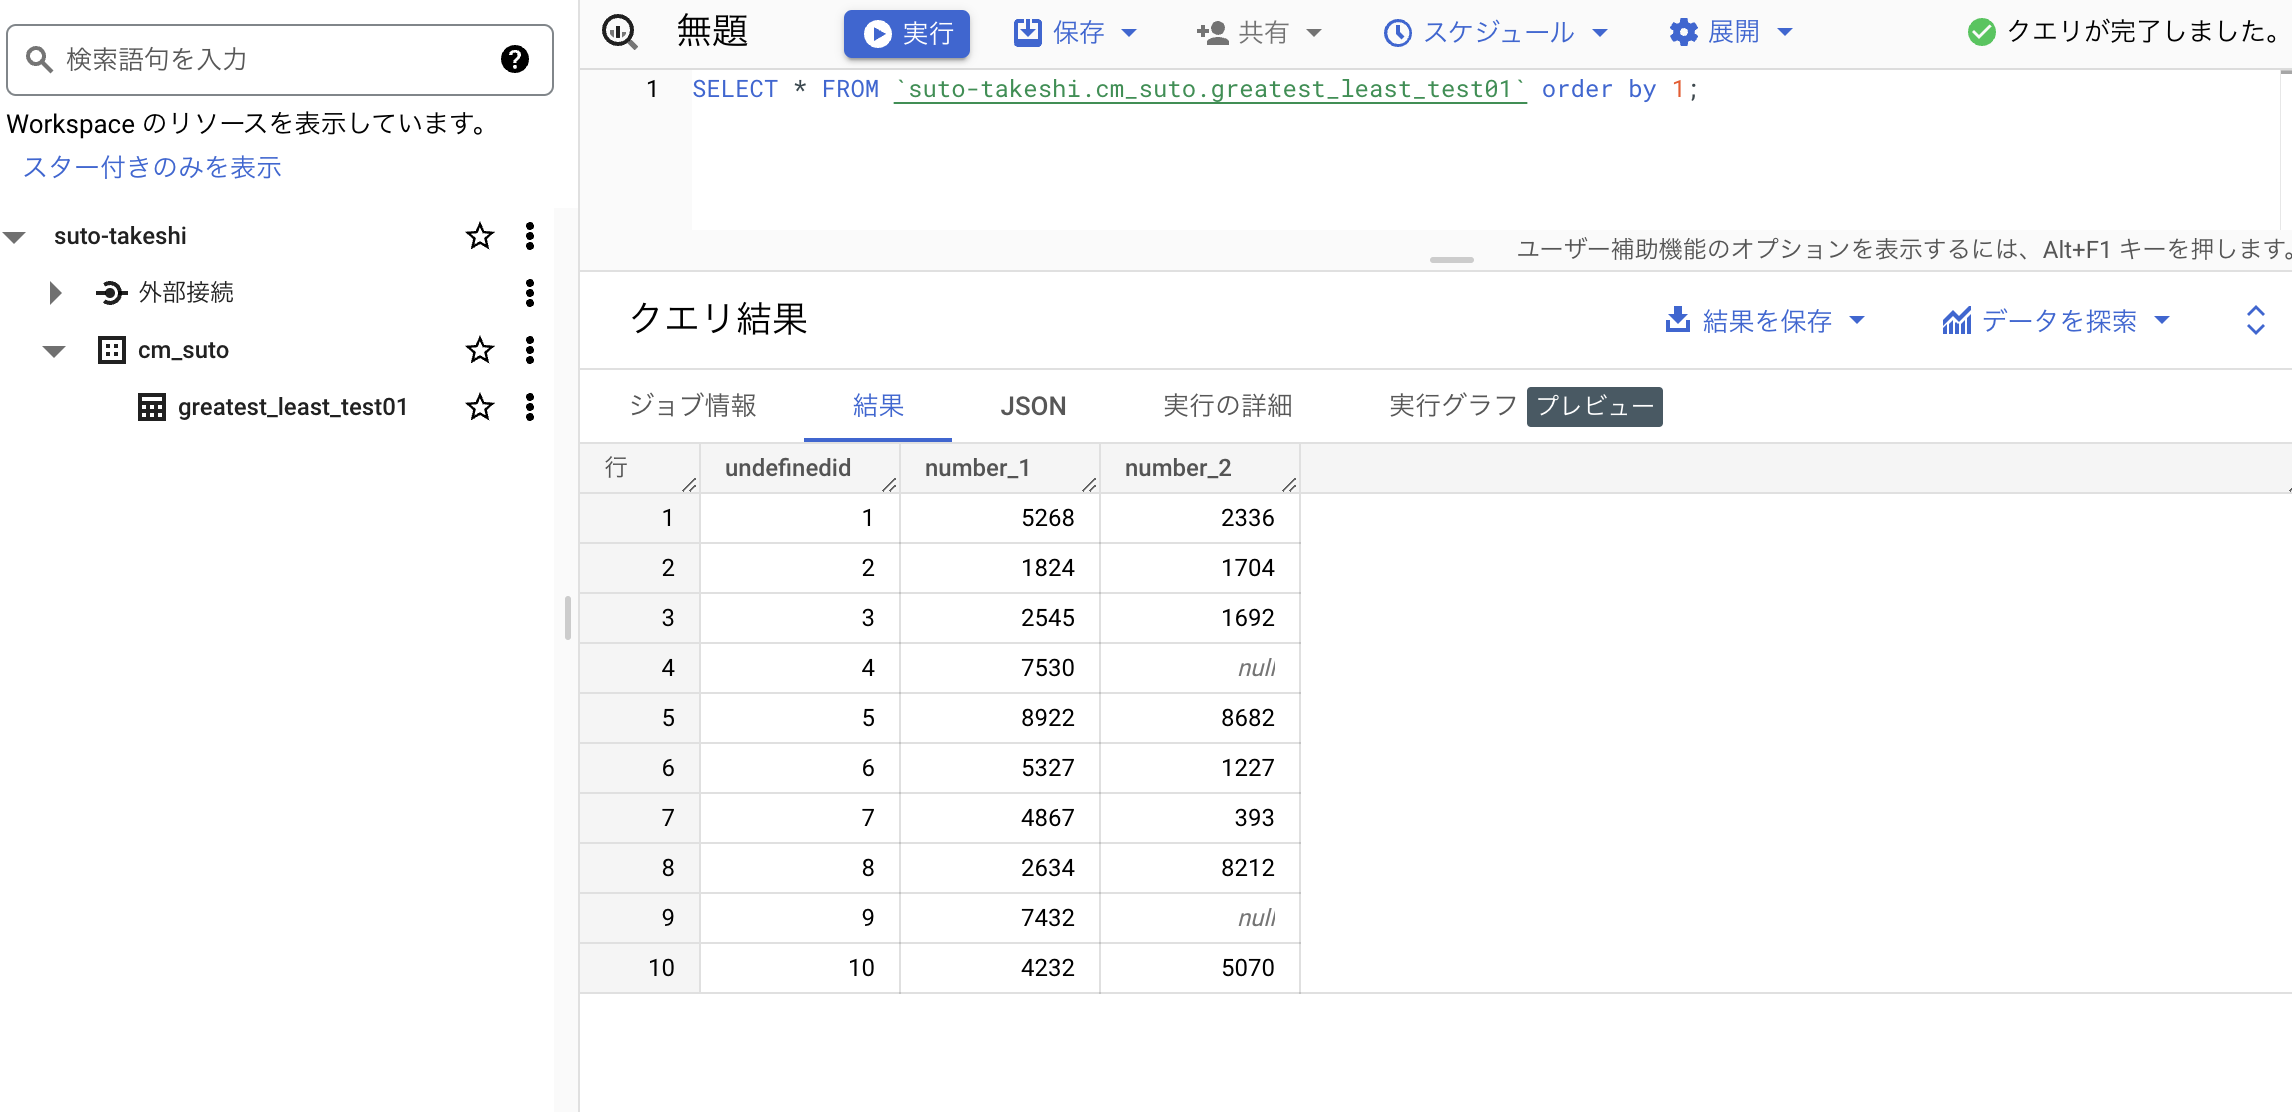Open the dropdown arrow next to 保存
The width and height of the screenshot is (2292, 1112).
point(1129,33)
